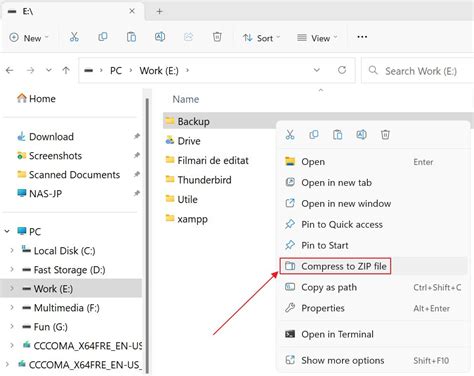Close the E:\ tab
The width and height of the screenshot is (474, 376).
132,11
